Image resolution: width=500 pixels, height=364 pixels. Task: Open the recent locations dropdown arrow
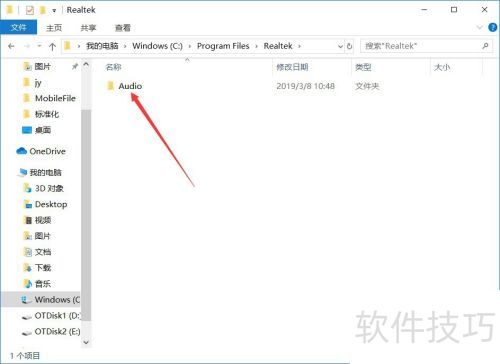[39, 46]
